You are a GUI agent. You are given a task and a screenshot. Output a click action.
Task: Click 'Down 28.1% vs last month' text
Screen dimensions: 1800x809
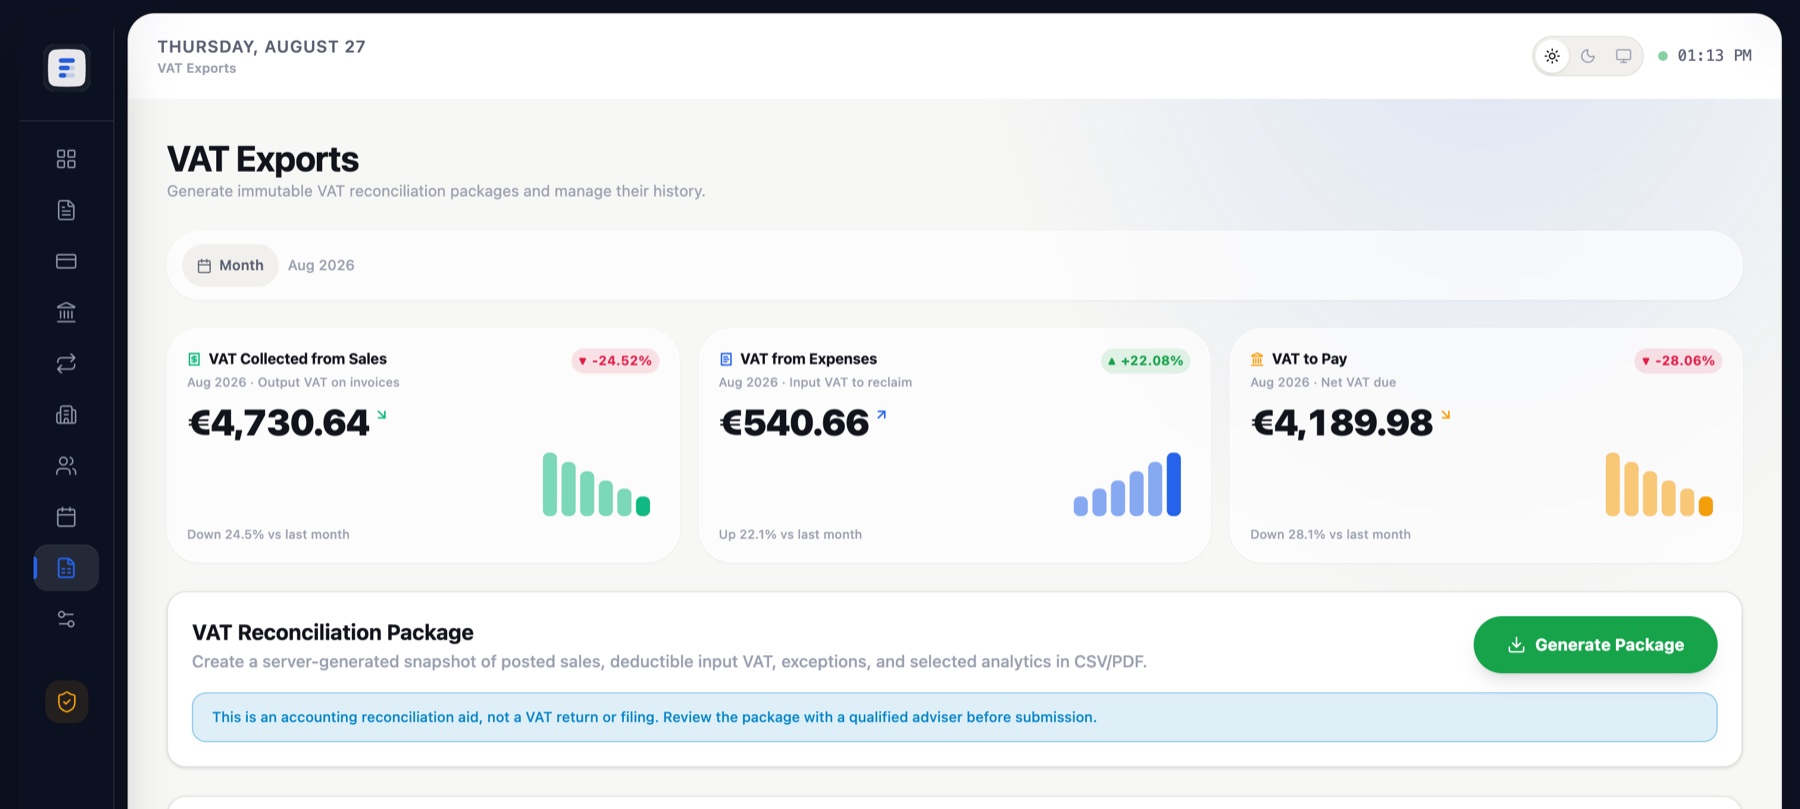[x=1330, y=535]
